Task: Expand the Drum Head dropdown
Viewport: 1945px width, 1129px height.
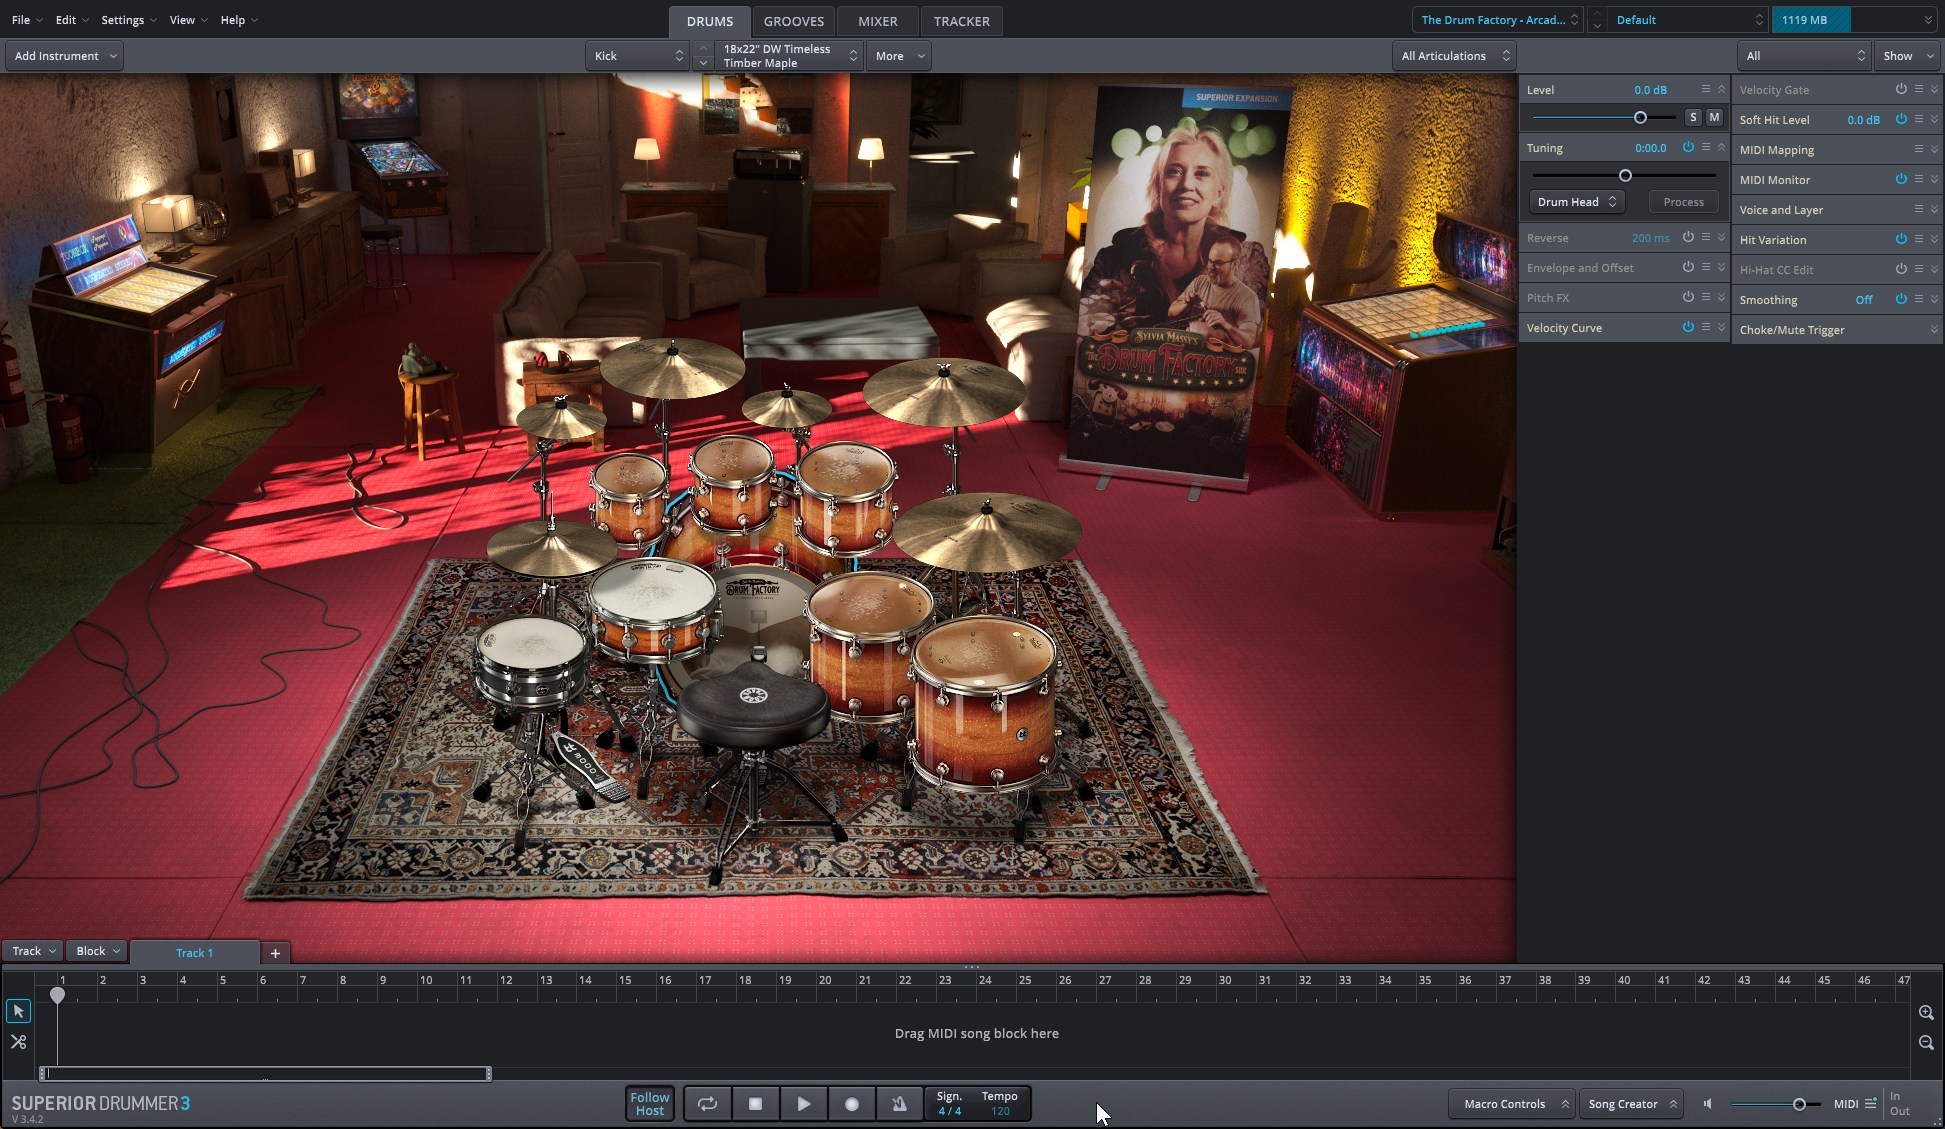Action: [x=1576, y=202]
